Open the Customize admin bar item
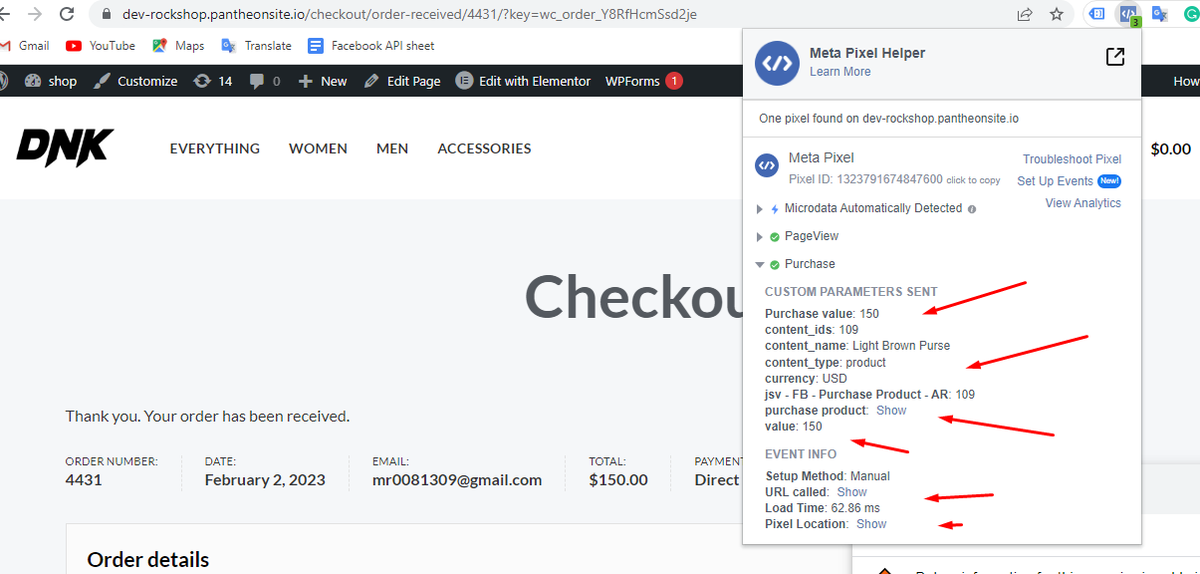Viewport: 1200px width, 574px height. [x=135, y=81]
